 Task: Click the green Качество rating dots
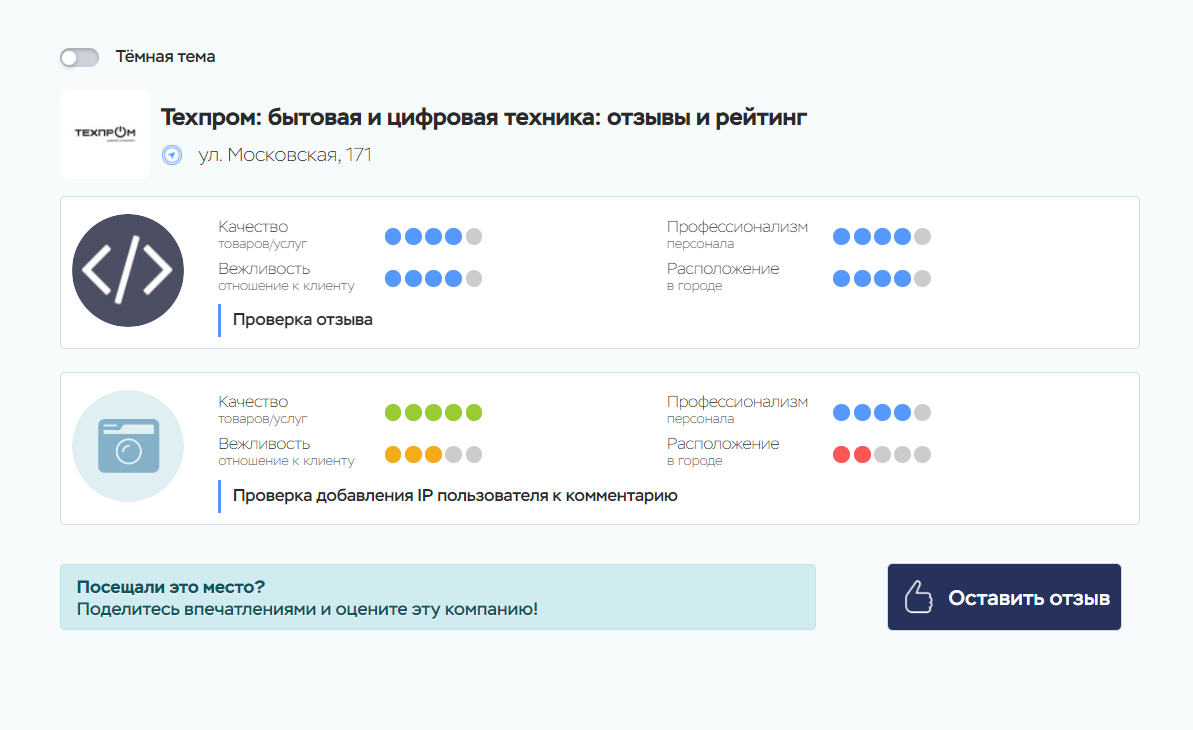(x=433, y=412)
